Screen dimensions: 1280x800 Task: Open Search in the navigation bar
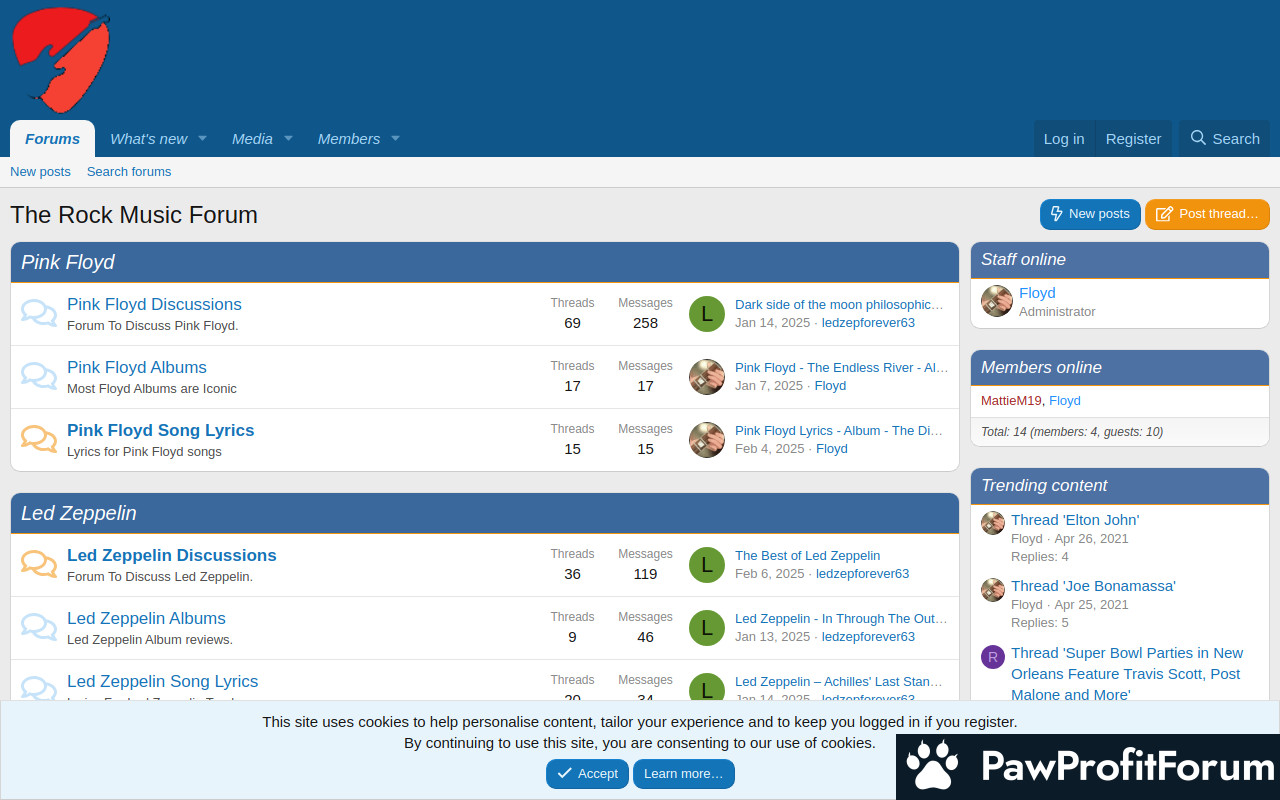click(1225, 139)
